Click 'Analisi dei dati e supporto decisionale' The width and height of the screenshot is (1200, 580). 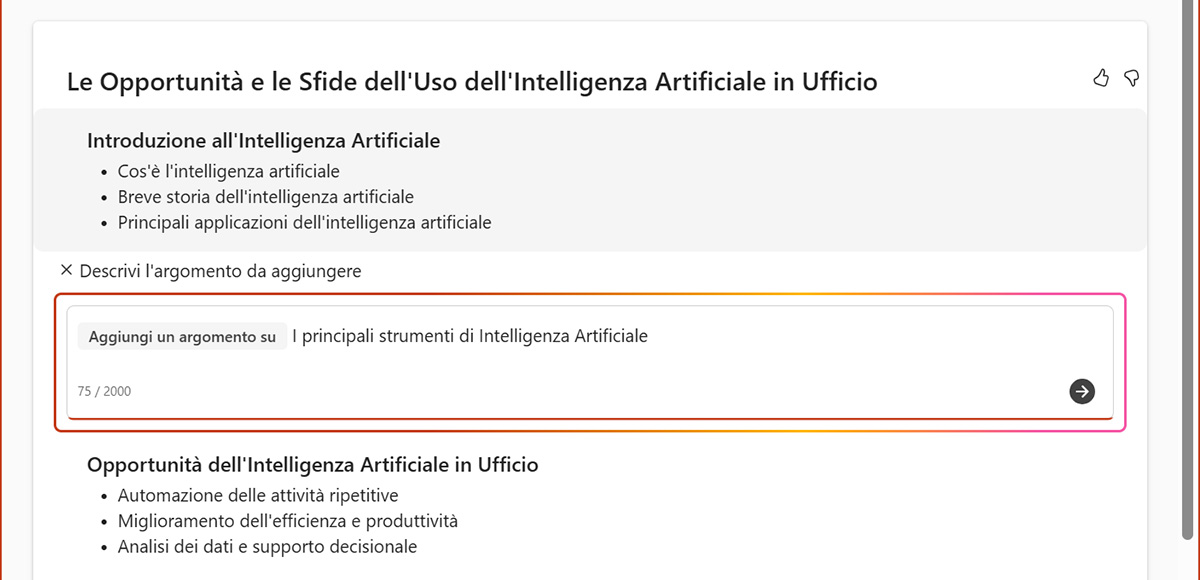(x=267, y=546)
